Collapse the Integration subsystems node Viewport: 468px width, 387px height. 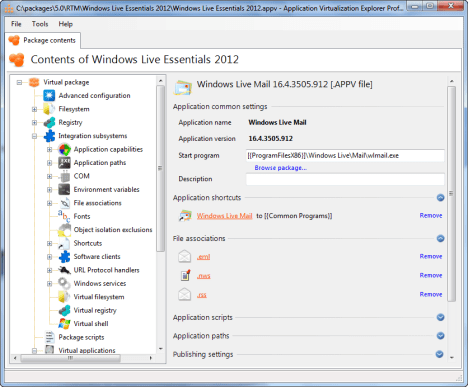[34, 136]
